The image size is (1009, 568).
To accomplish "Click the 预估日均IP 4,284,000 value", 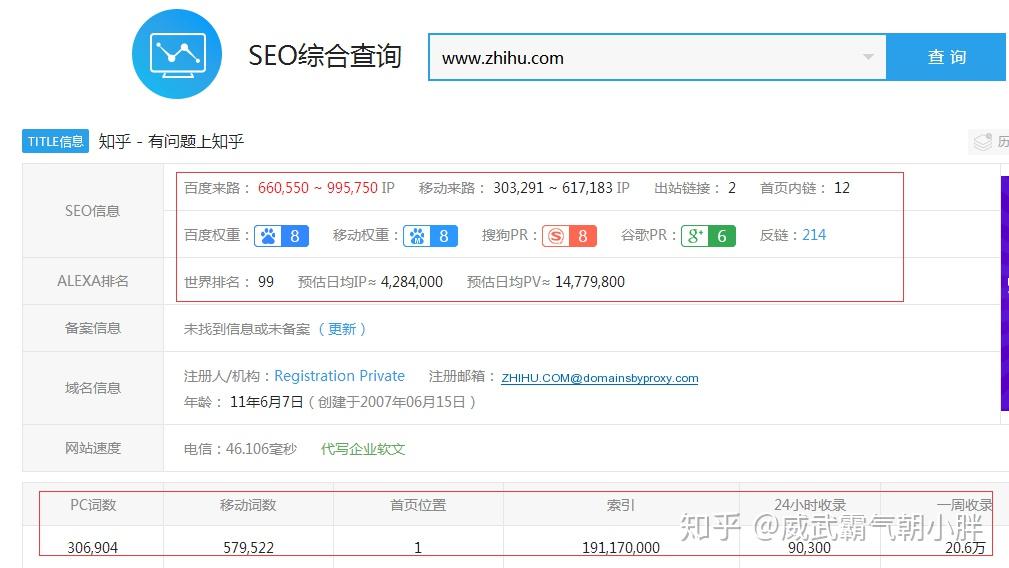I will coord(412,282).
